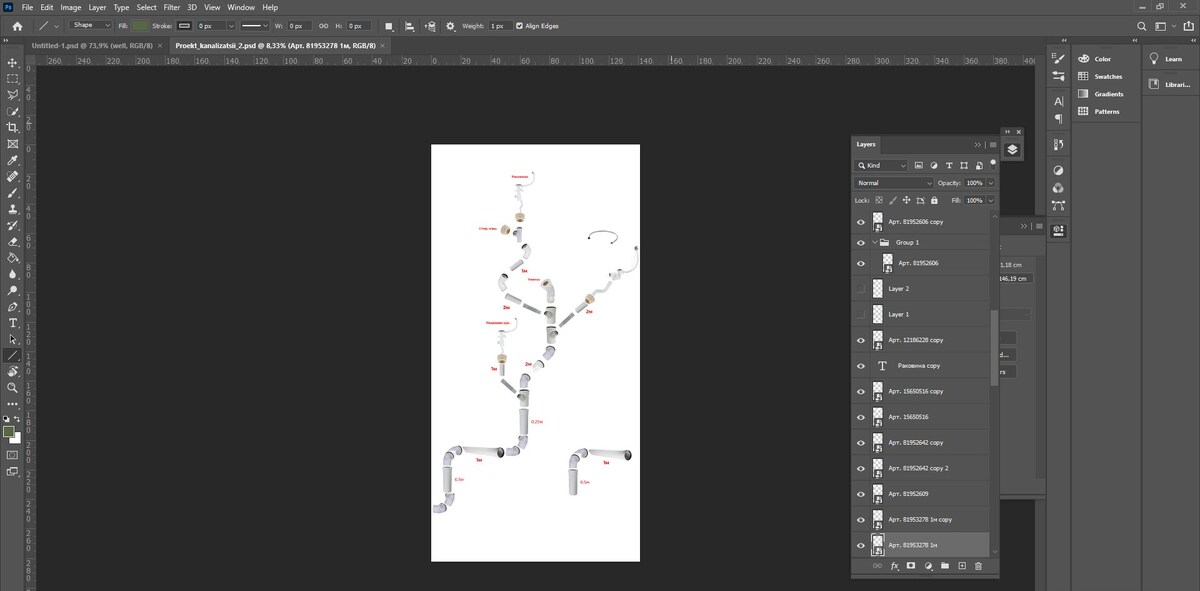Create new adjustment layer
1200x591 pixels.
(x=928, y=566)
